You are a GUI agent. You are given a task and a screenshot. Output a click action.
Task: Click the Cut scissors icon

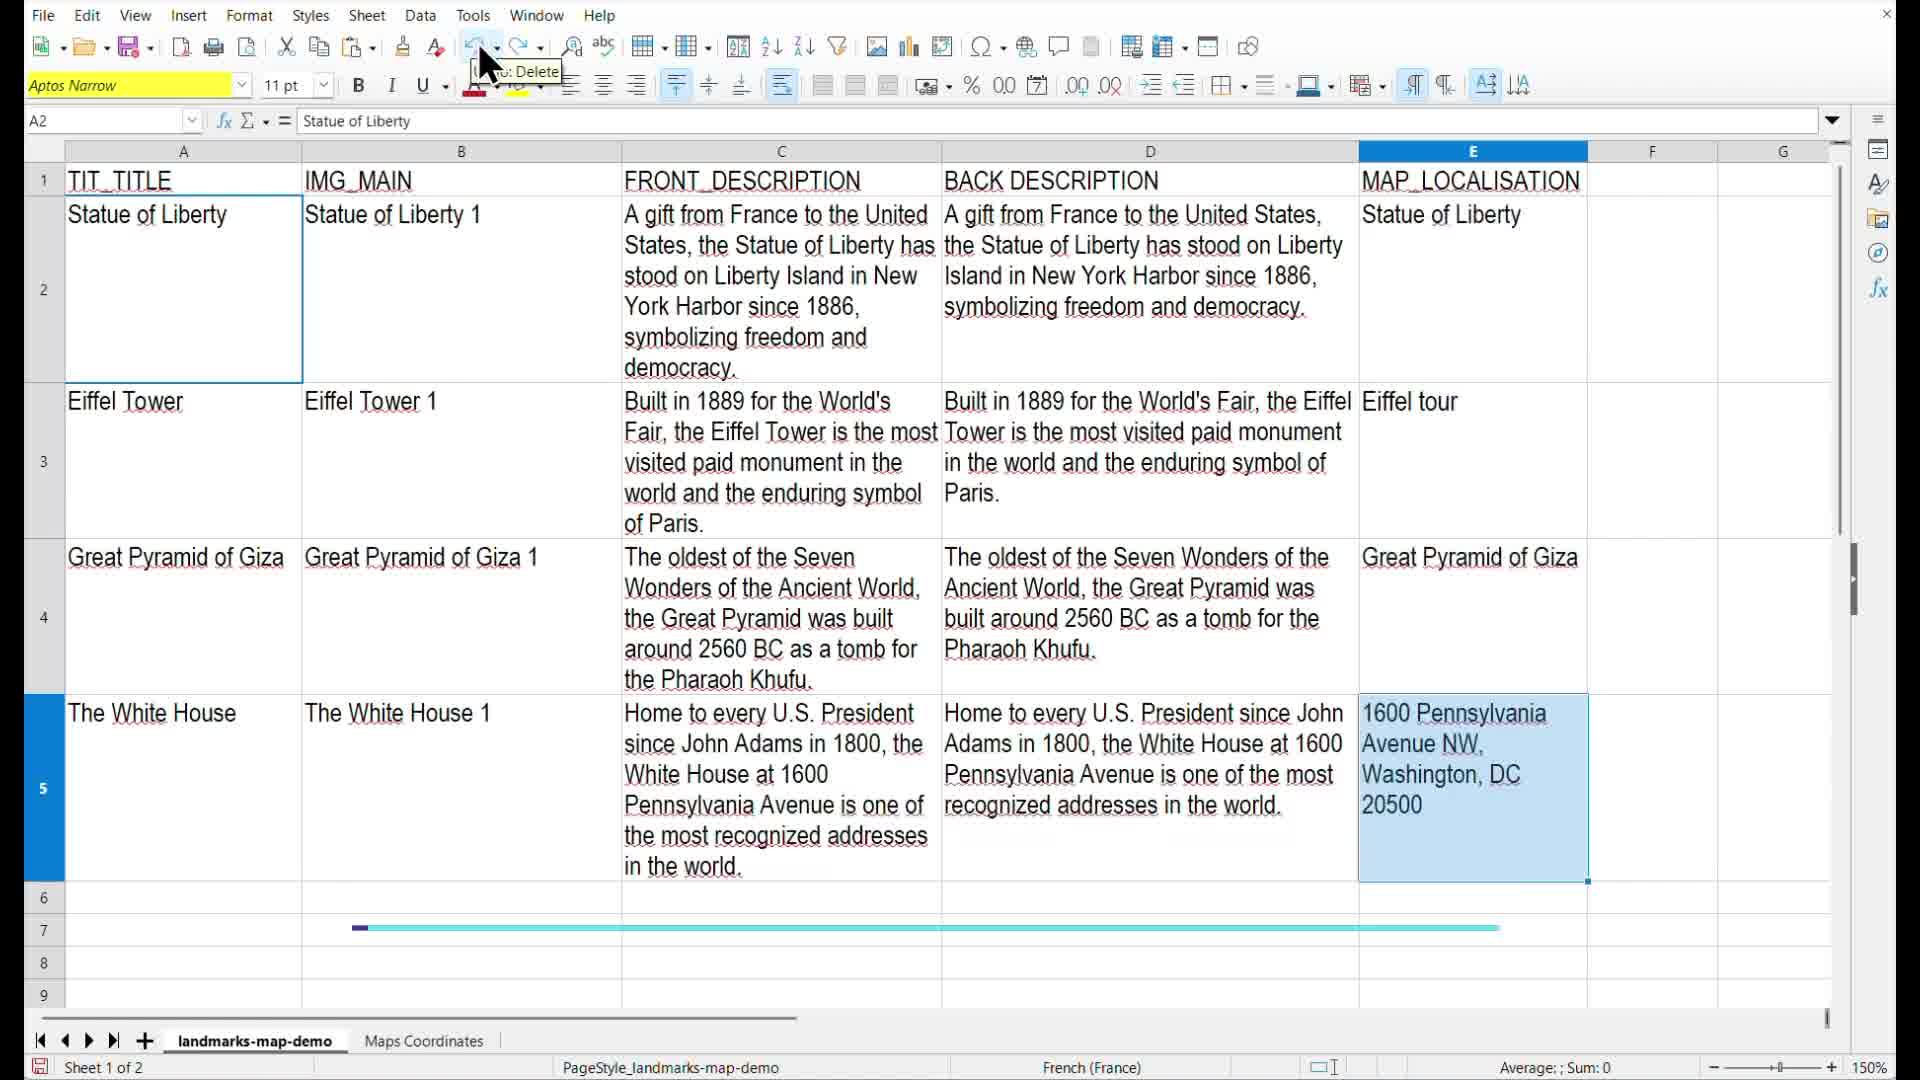click(286, 47)
